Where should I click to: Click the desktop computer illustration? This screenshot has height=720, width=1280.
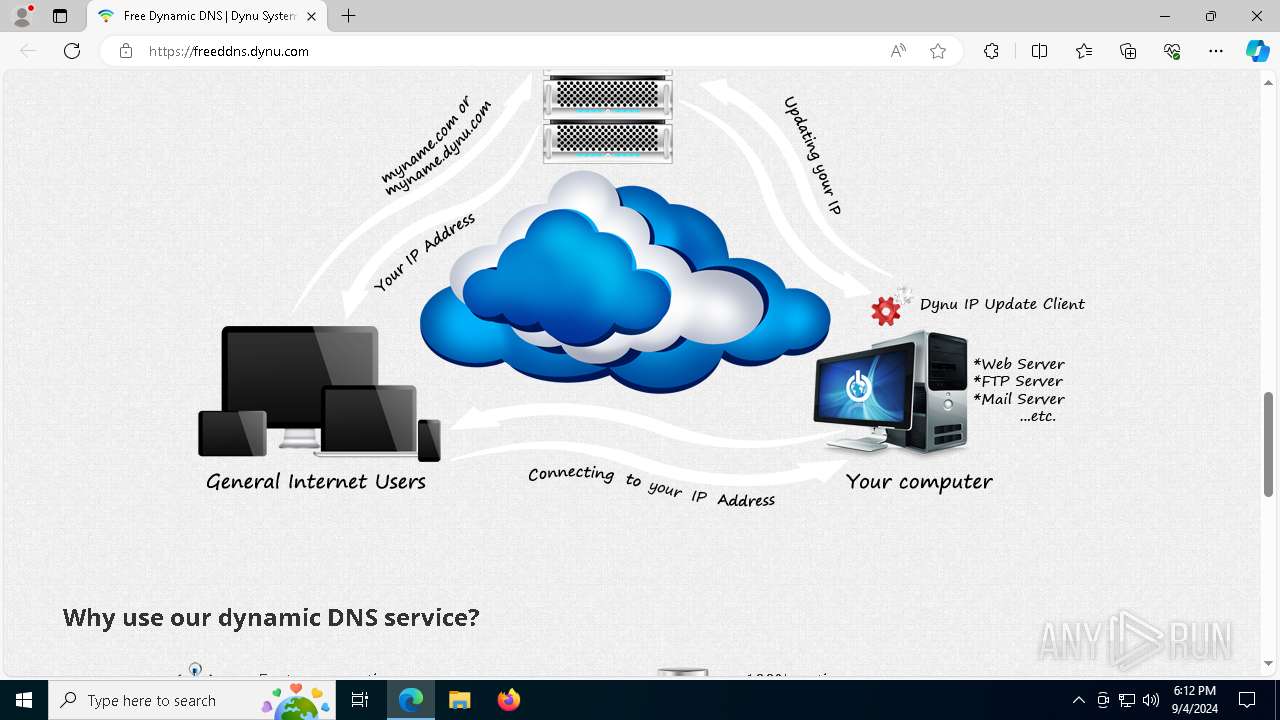click(x=890, y=394)
